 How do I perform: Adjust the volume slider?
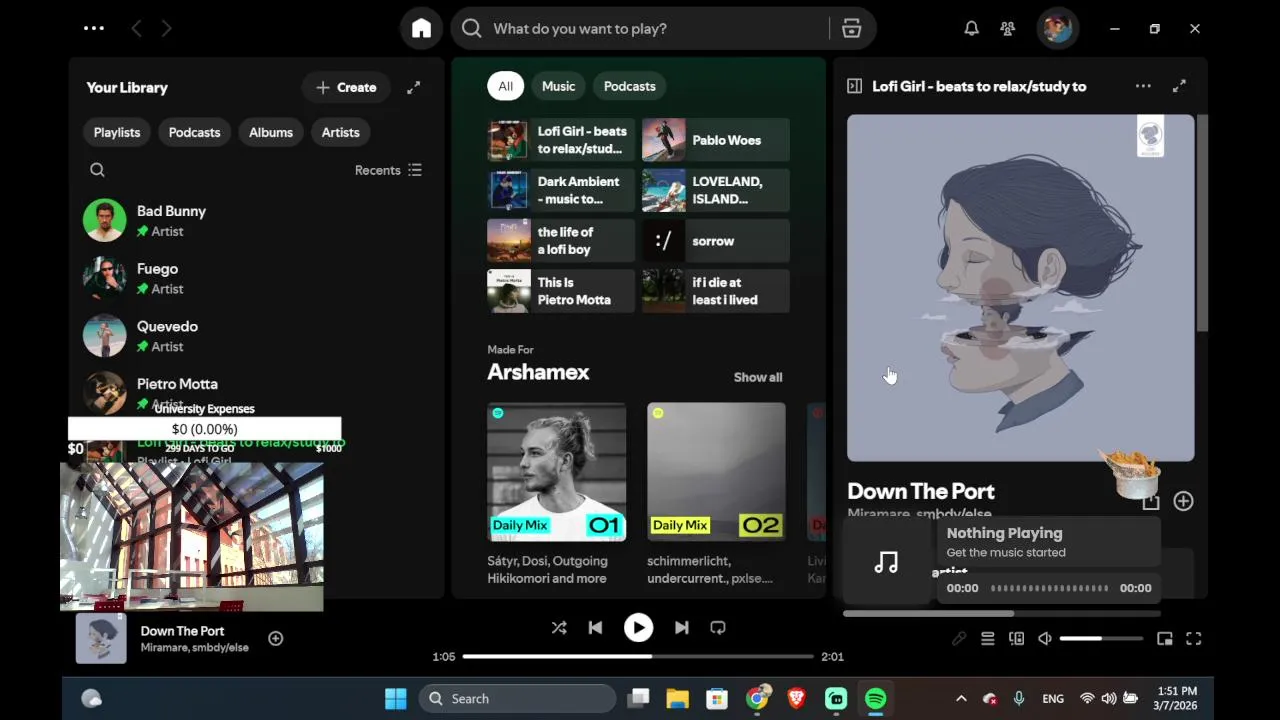[1101, 638]
